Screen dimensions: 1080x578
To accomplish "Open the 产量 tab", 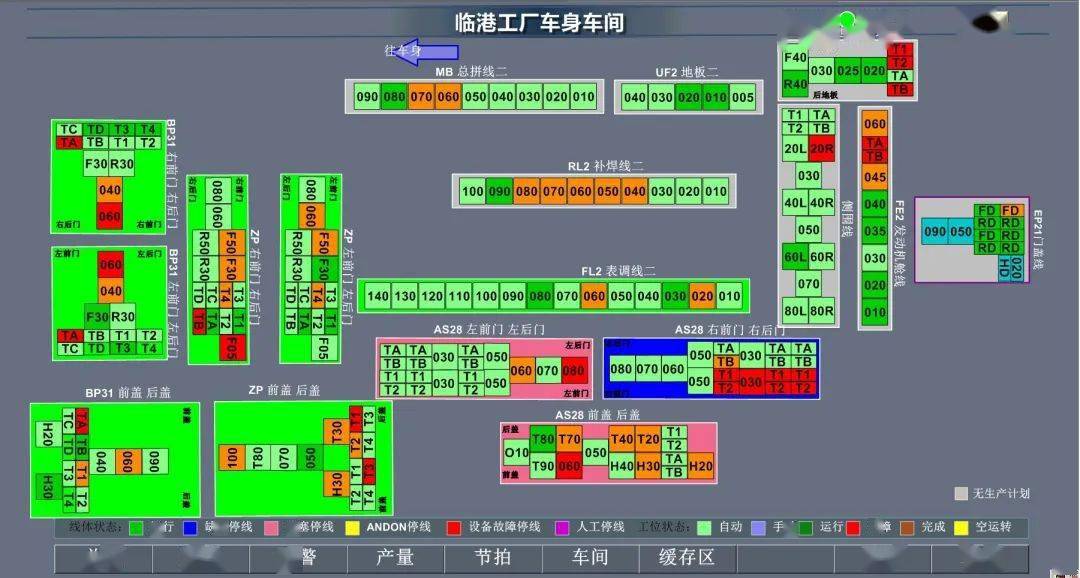I will (x=395, y=557).
